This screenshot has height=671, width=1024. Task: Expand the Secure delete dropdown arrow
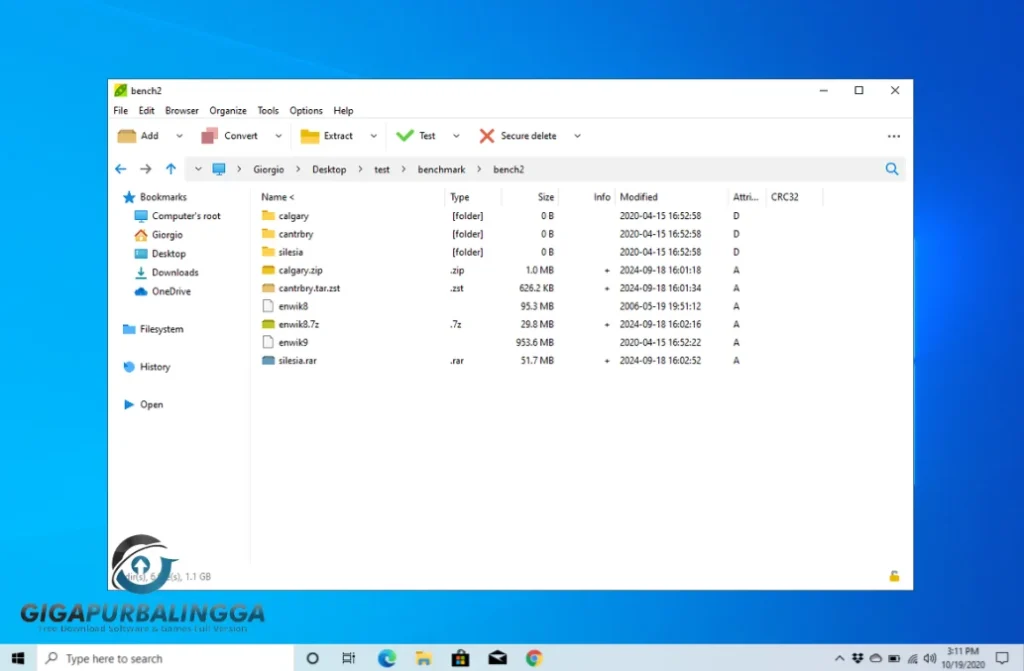[577, 136]
